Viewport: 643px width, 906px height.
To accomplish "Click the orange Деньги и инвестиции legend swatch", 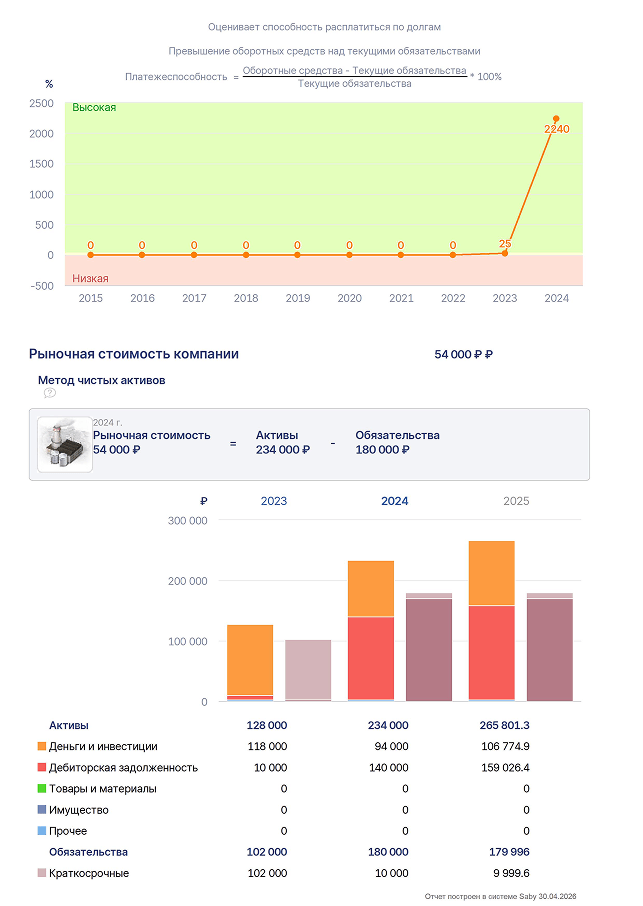I will [42, 746].
